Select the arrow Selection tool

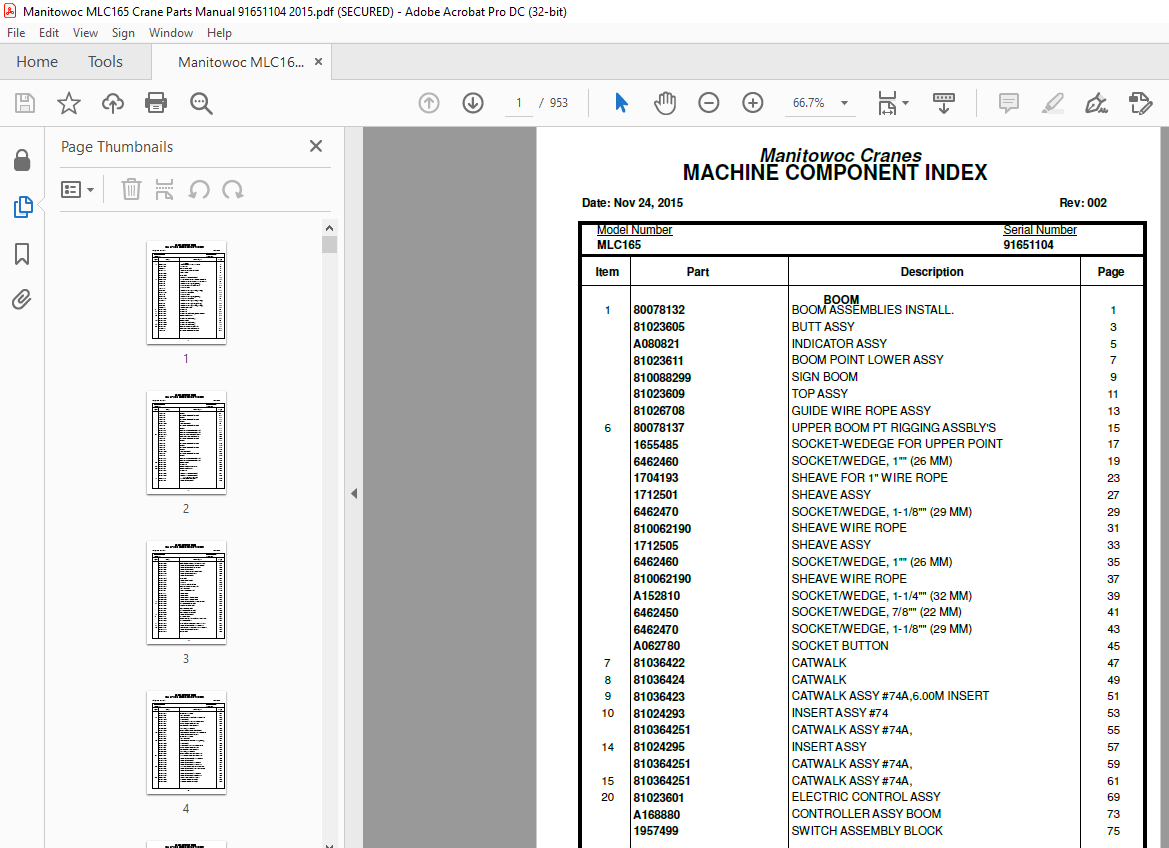point(621,103)
